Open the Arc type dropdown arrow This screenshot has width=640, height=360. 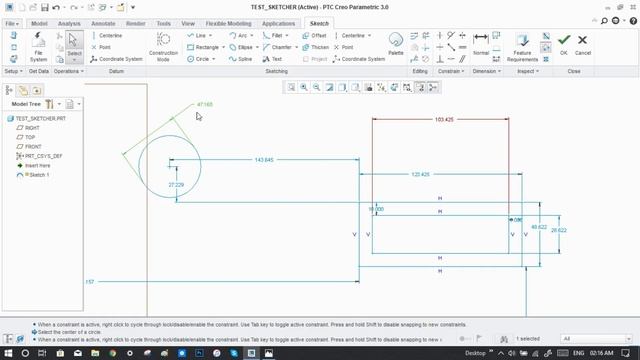[x=251, y=36]
